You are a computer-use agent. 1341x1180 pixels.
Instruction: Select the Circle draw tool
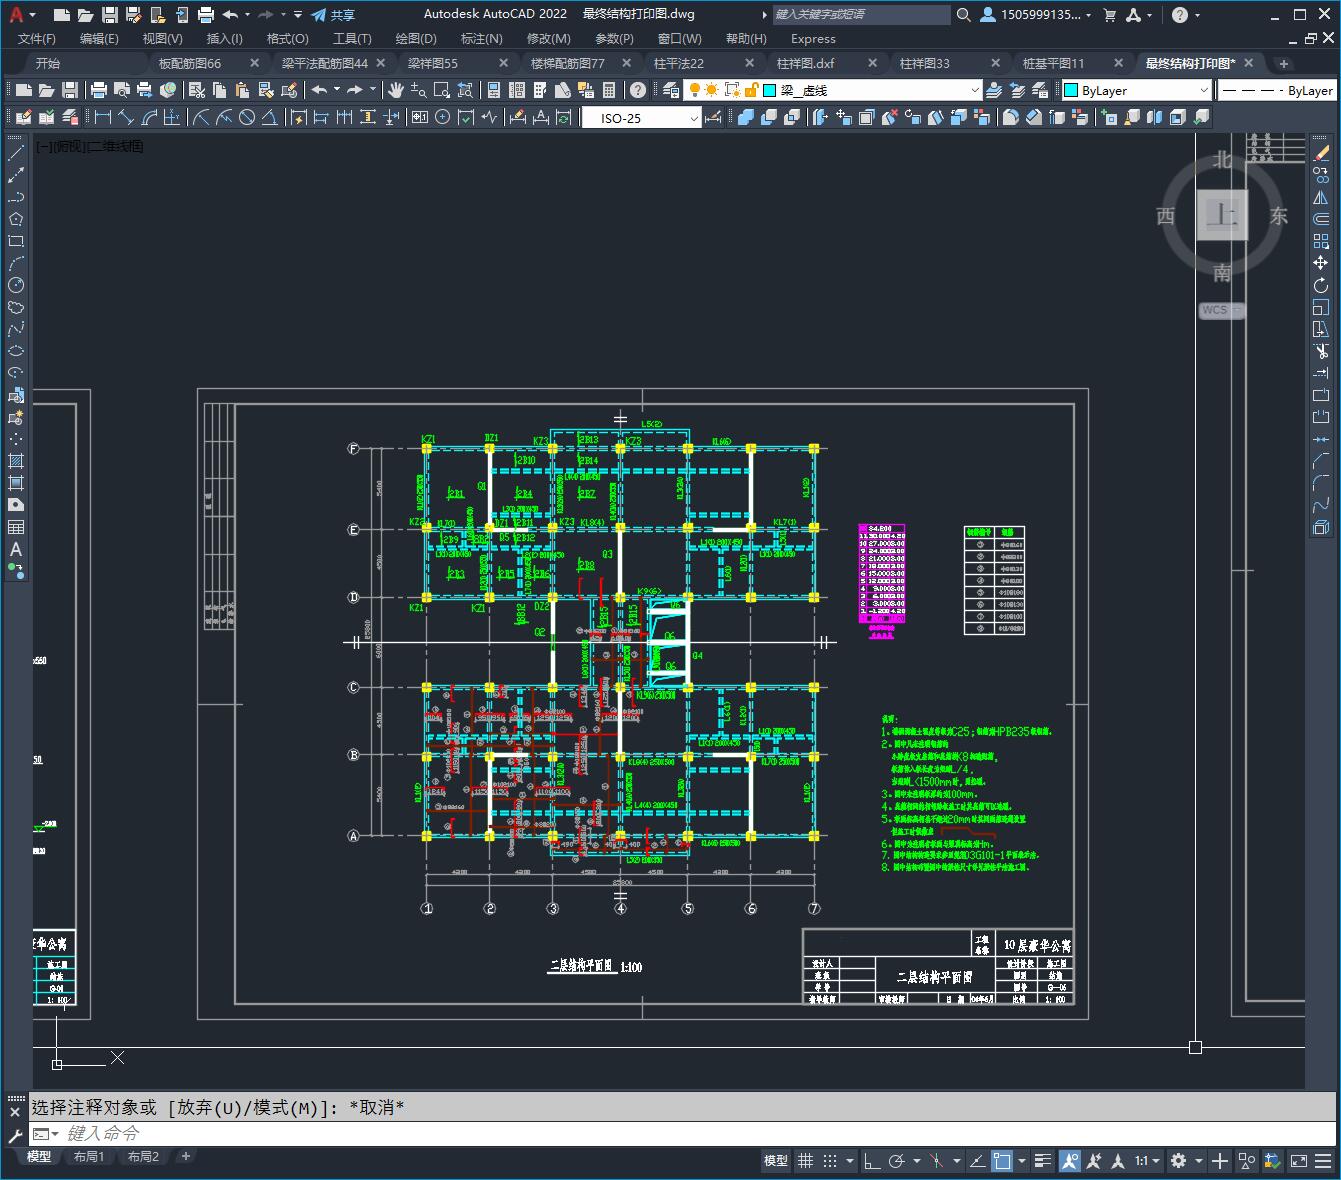(x=16, y=285)
